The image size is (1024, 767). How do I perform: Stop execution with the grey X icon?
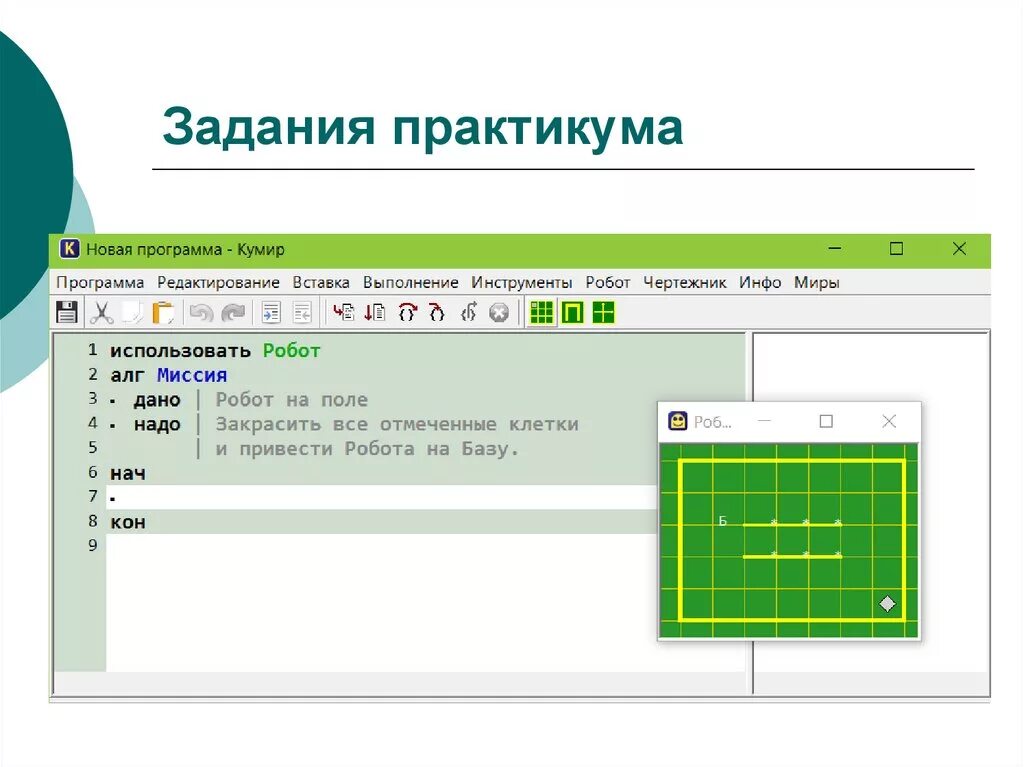click(499, 313)
